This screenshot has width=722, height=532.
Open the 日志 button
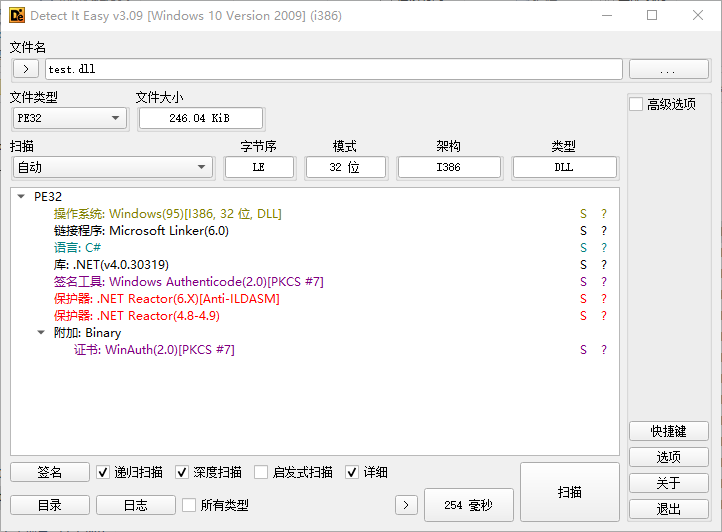coord(136,505)
